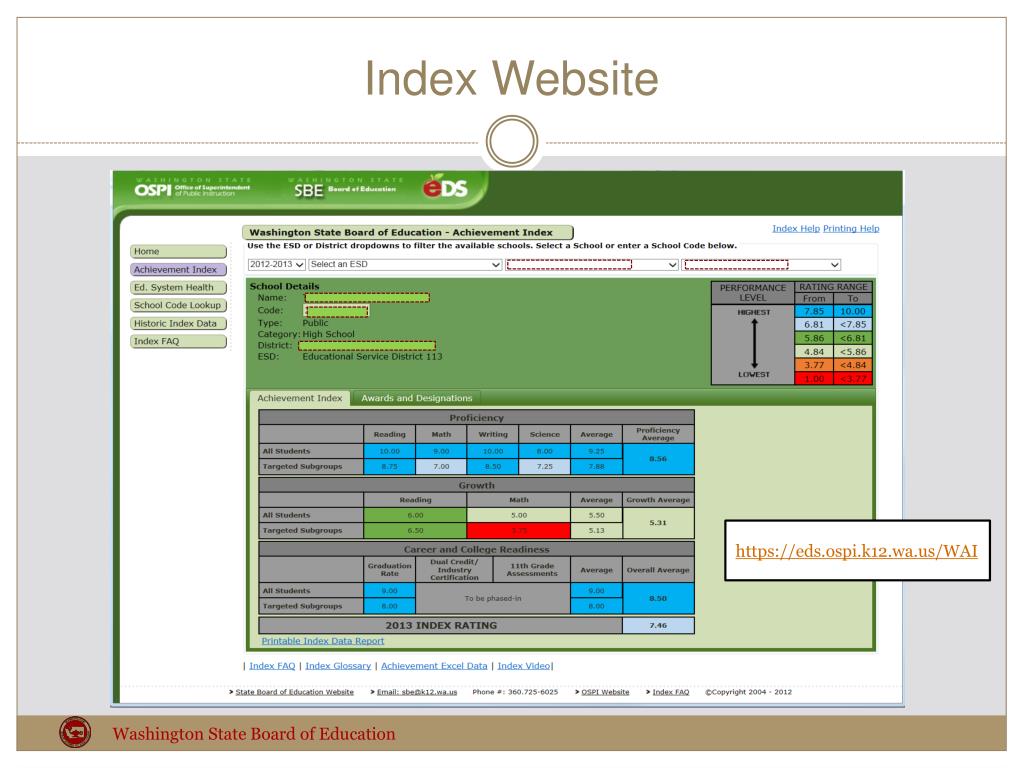Open the district dropdown next to ESD

coord(592,264)
